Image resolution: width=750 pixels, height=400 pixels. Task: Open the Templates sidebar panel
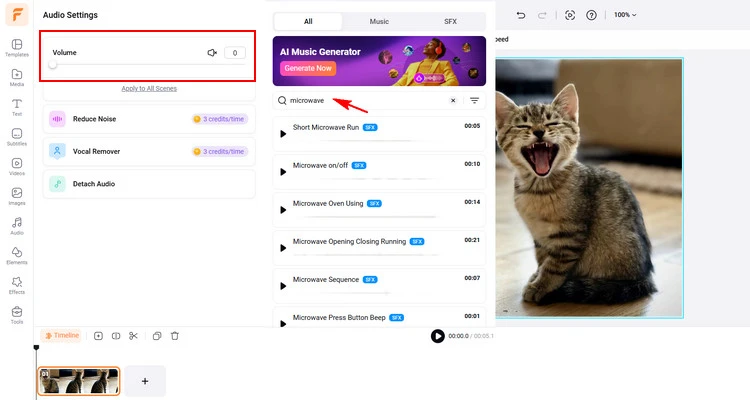17,48
